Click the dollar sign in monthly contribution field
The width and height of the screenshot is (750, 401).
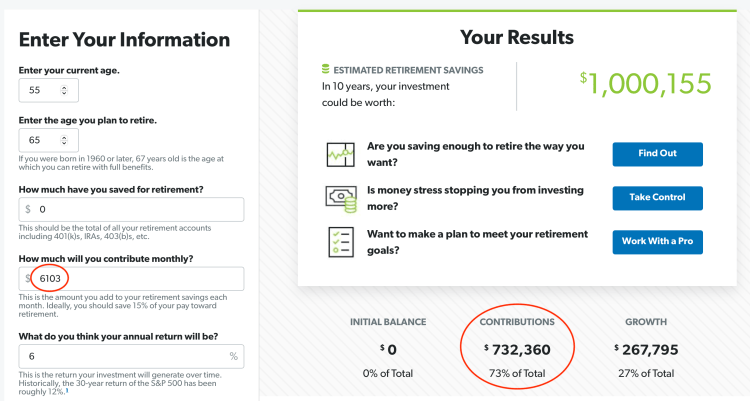(x=28, y=279)
